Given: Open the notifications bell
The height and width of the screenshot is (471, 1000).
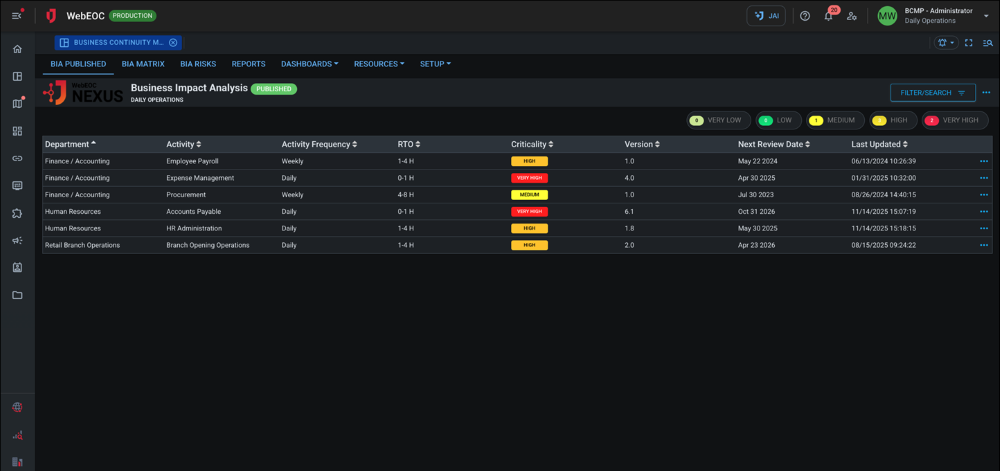Looking at the screenshot, I should click(828, 16).
